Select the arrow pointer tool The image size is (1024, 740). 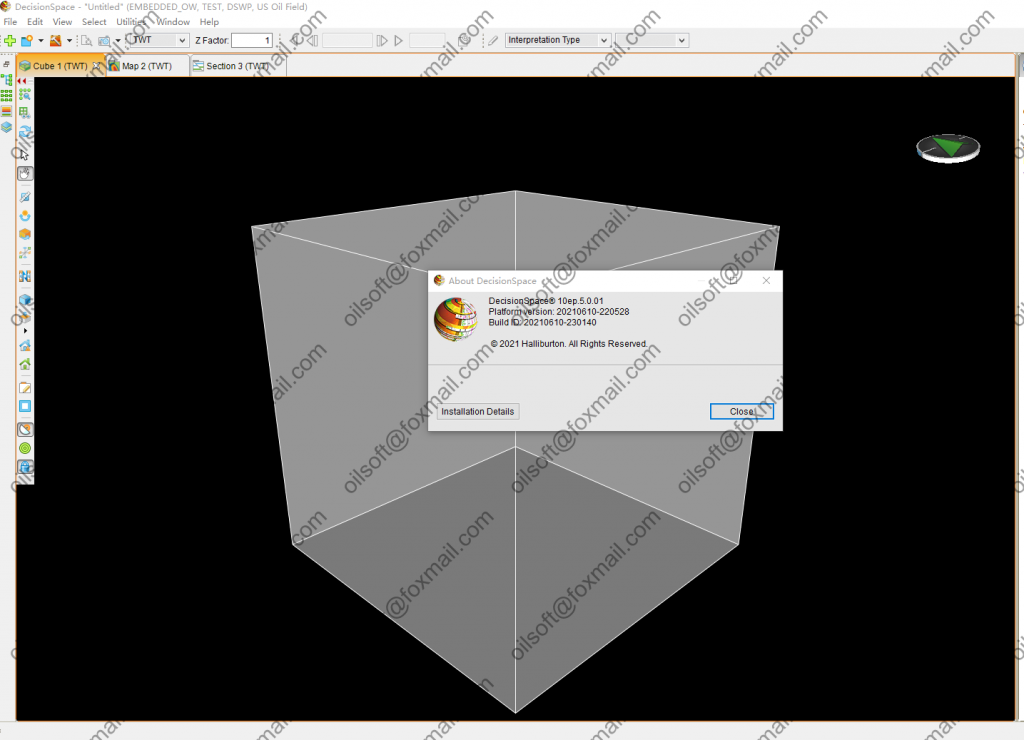25,155
